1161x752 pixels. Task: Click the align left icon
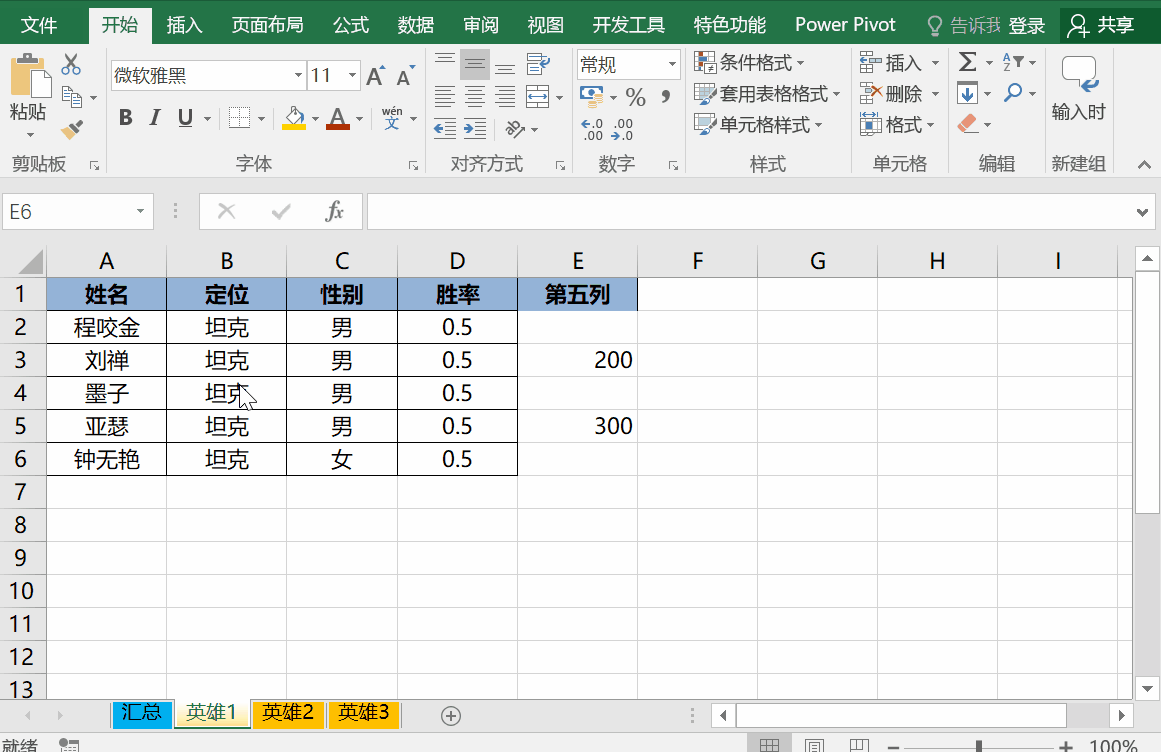pos(445,96)
